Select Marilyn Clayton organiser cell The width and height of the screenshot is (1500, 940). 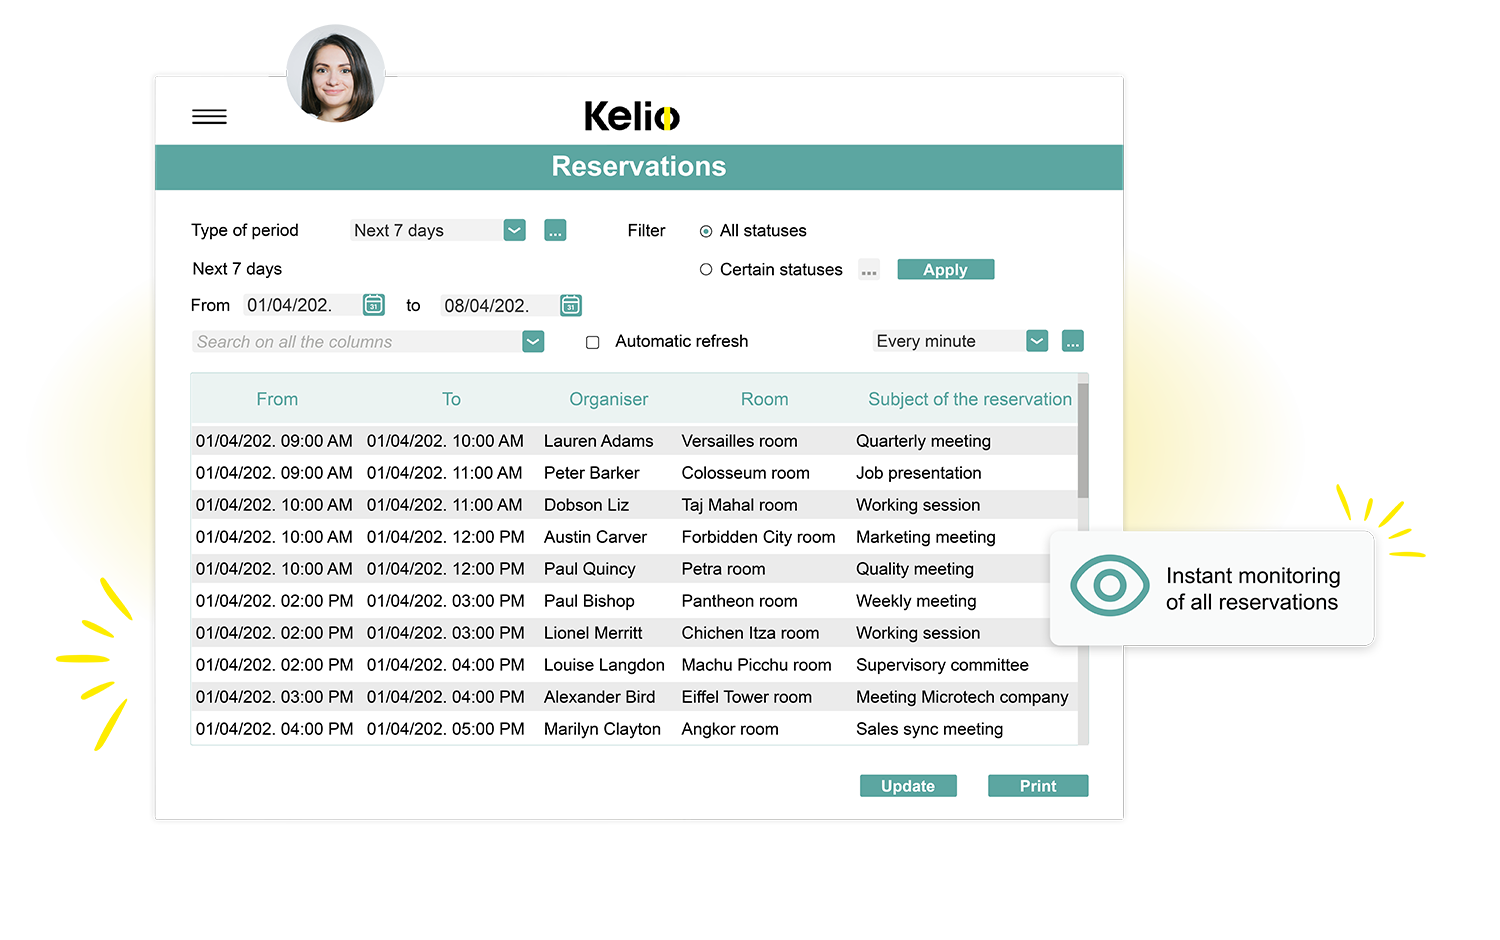click(602, 729)
